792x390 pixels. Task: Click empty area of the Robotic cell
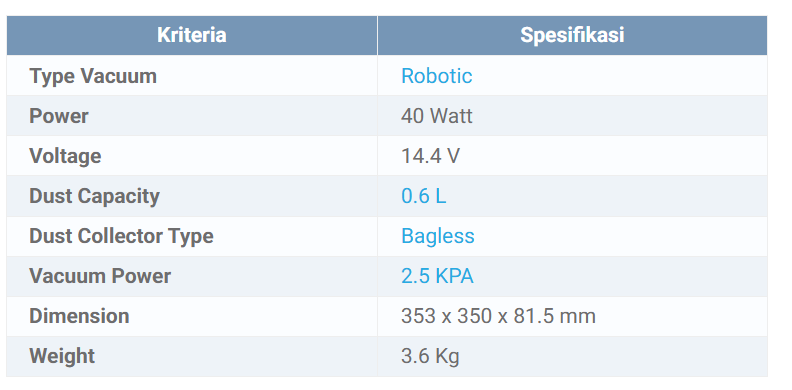click(x=621, y=76)
